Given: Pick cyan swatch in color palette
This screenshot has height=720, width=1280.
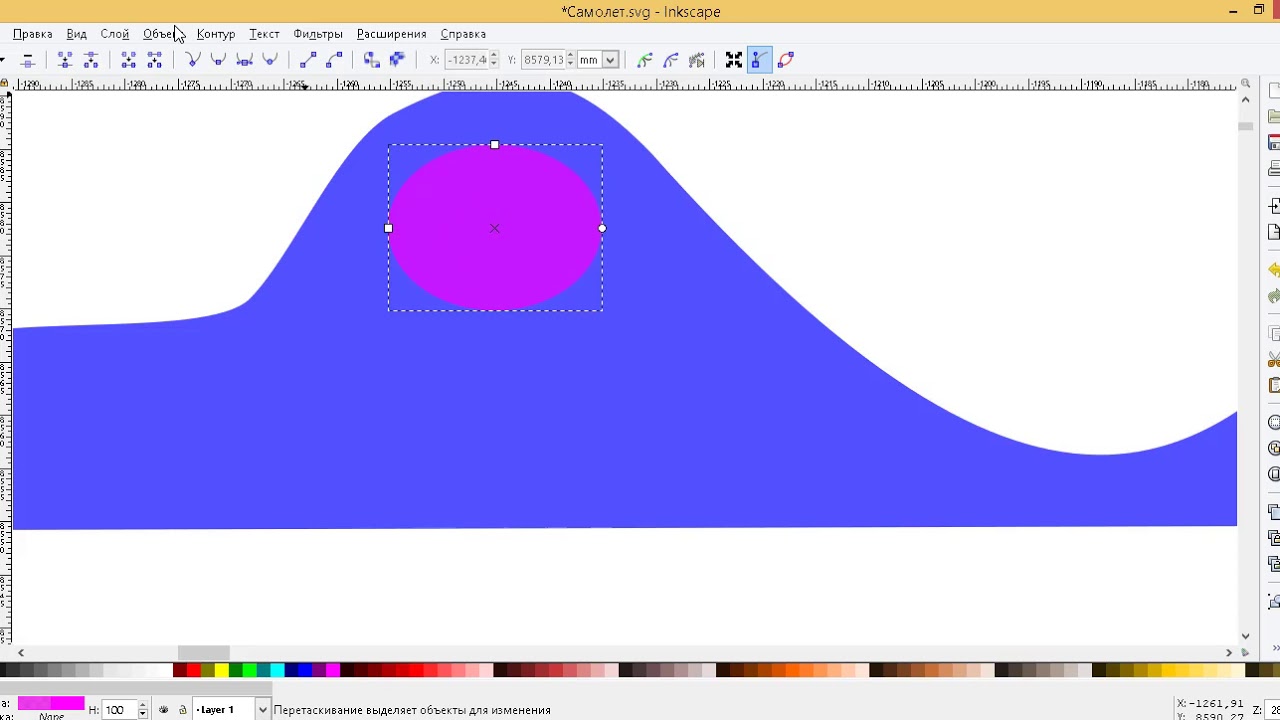Looking at the screenshot, I should [x=277, y=670].
